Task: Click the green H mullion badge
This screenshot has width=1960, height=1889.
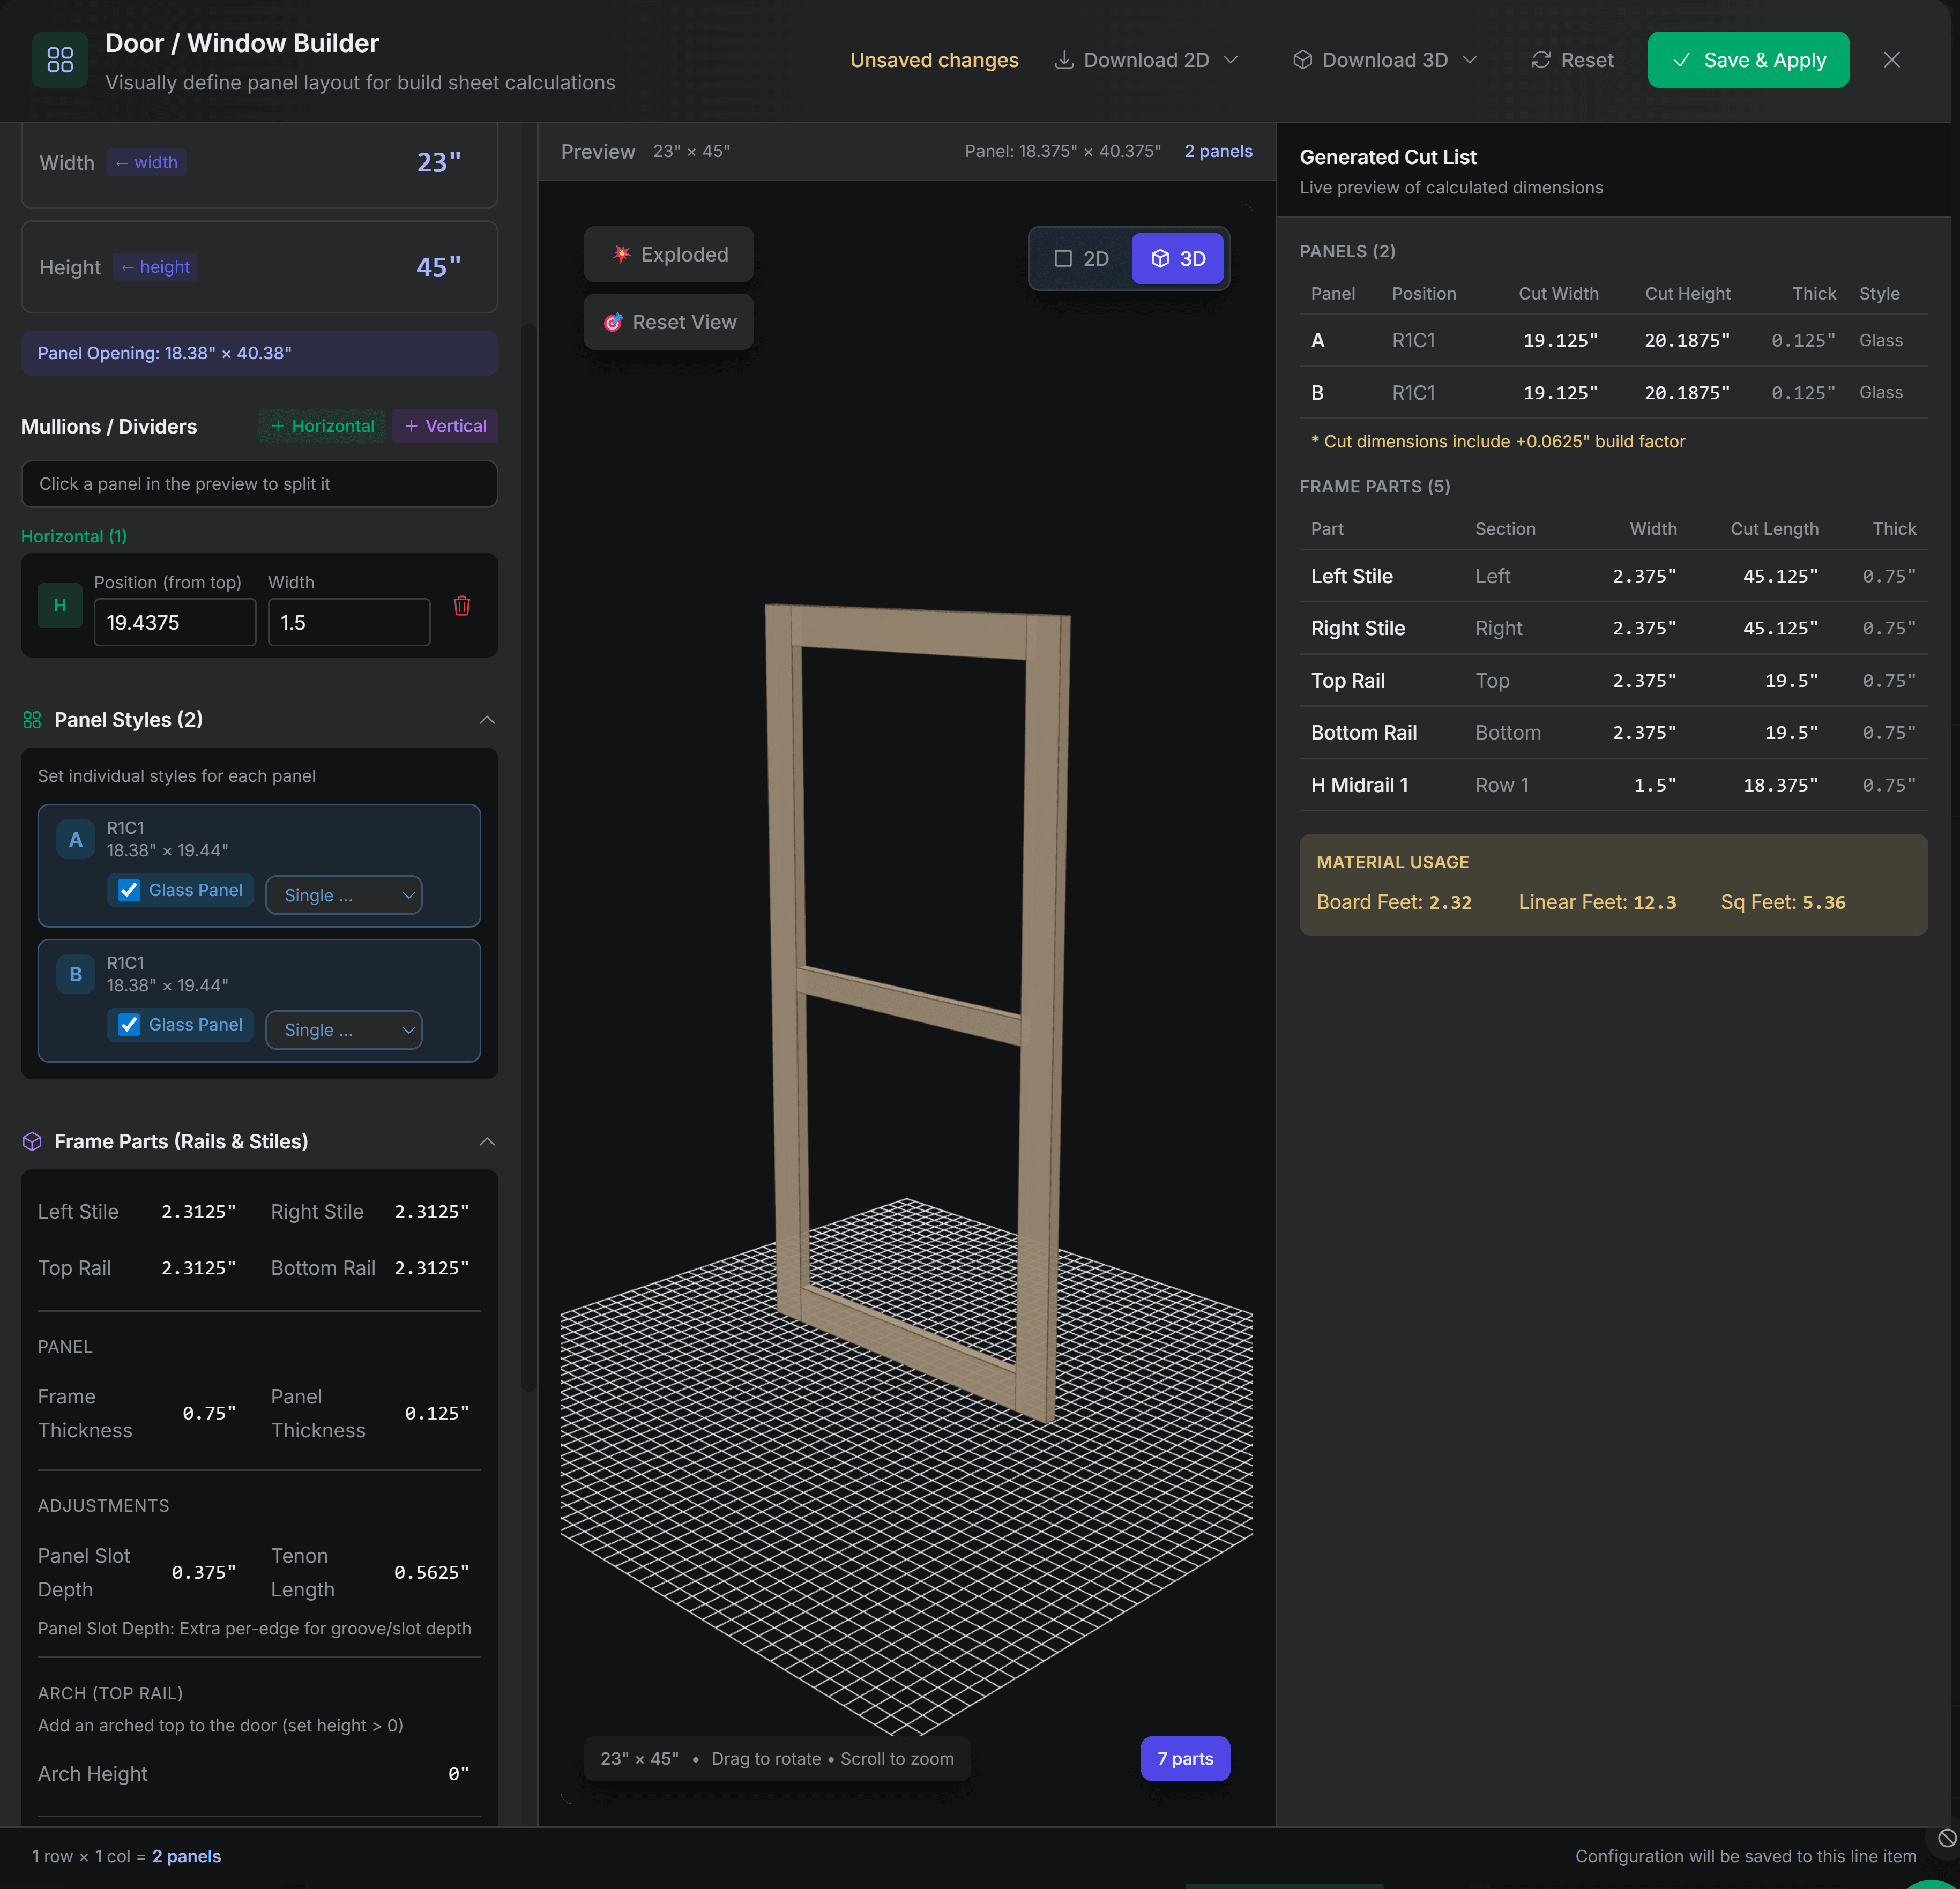Action: point(60,606)
